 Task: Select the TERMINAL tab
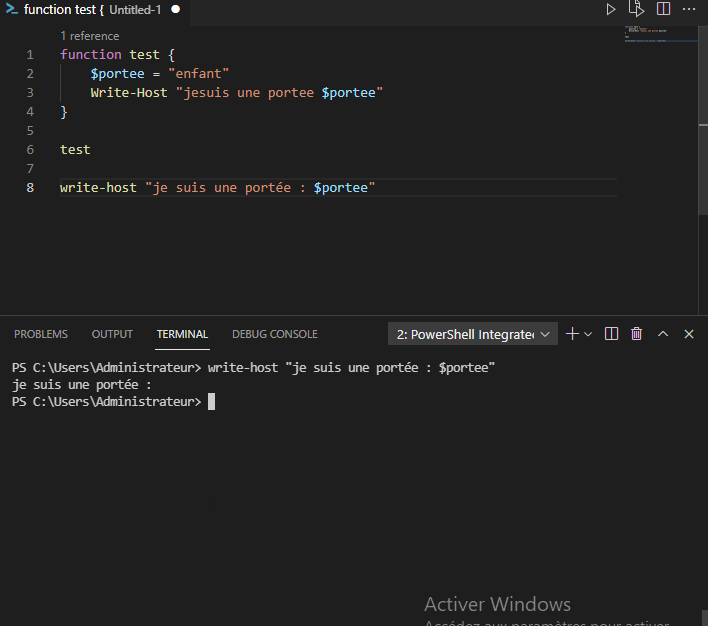(x=182, y=334)
